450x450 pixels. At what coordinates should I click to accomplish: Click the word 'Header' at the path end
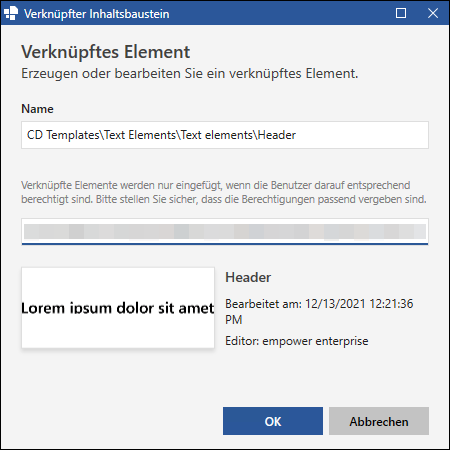[277, 135]
